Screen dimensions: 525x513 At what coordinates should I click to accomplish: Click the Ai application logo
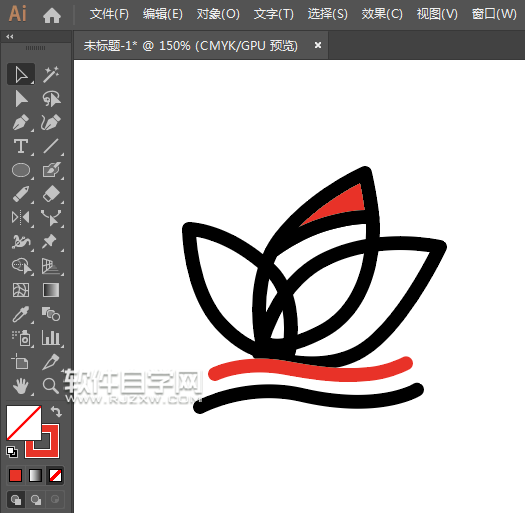17,14
